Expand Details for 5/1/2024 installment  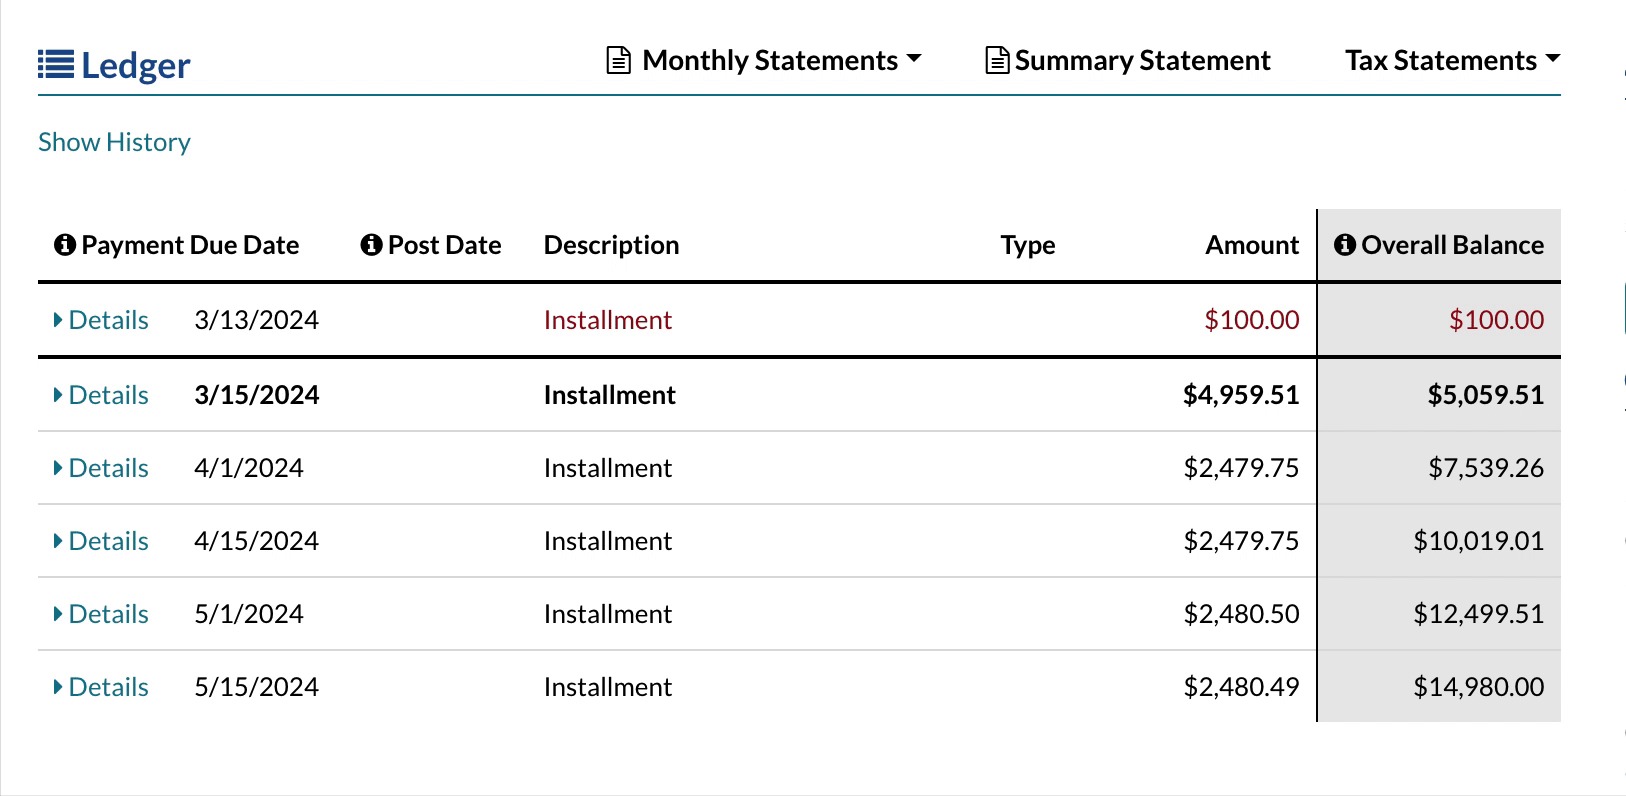click(x=101, y=614)
